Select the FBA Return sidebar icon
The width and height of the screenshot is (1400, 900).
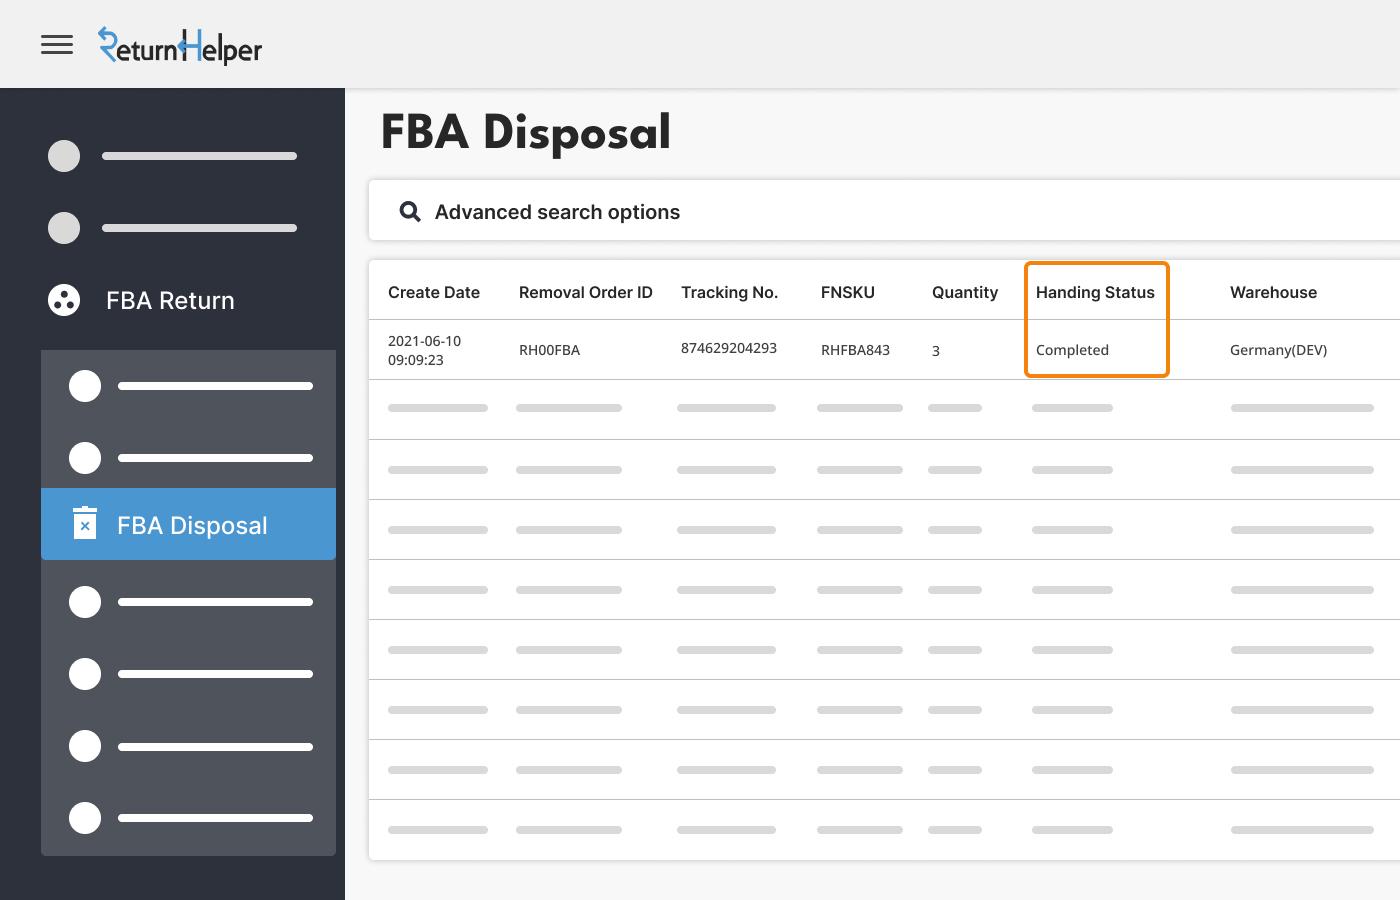point(64,300)
